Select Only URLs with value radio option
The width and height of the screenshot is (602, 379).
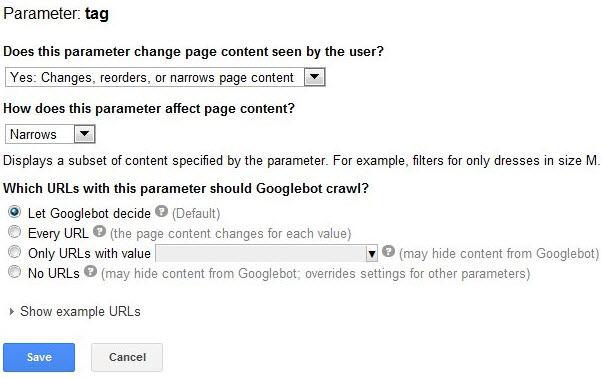pyautogui.click(x=15, y=252)
